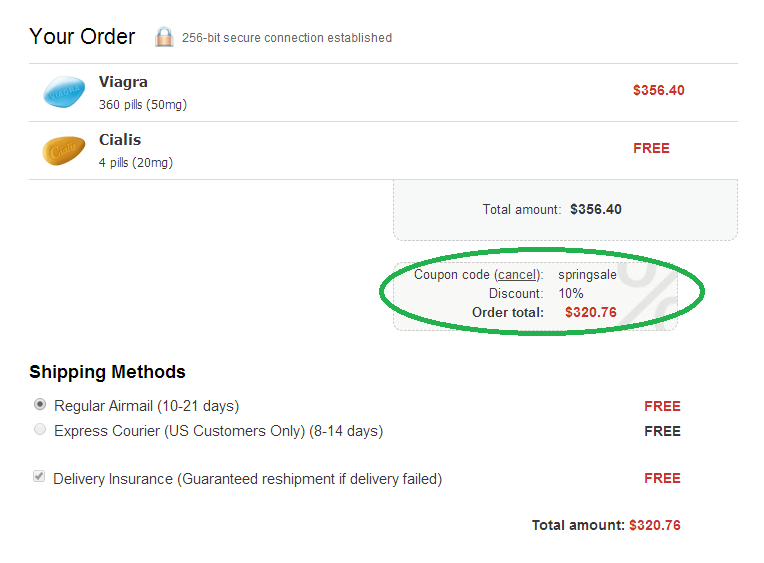This screenshot has width=764, height=563.
Task: Click the red FREE label for Cialis
Action: point(651,148)
